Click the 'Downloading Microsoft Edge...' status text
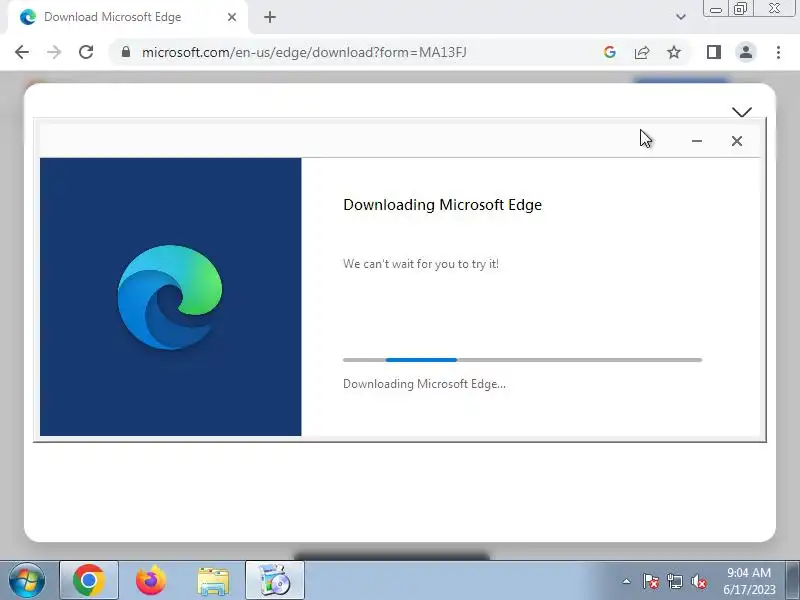Screen dimensions: 800x600 [x=424, y=384]
